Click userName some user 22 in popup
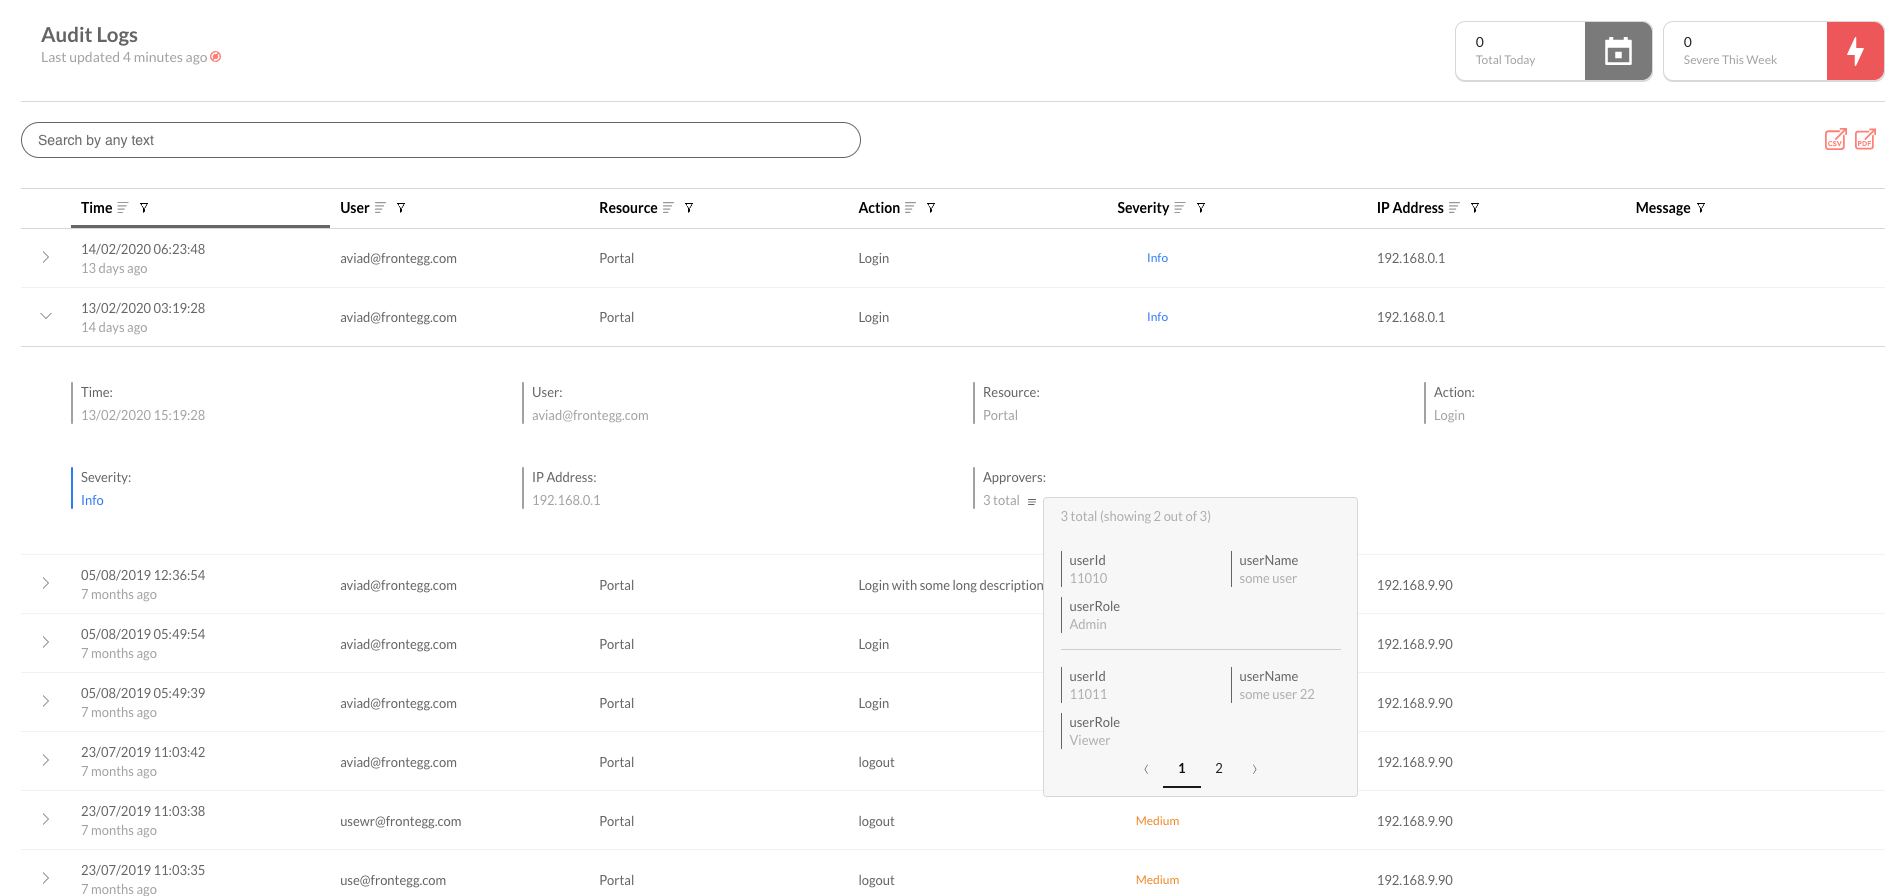 click(1277, 694)
